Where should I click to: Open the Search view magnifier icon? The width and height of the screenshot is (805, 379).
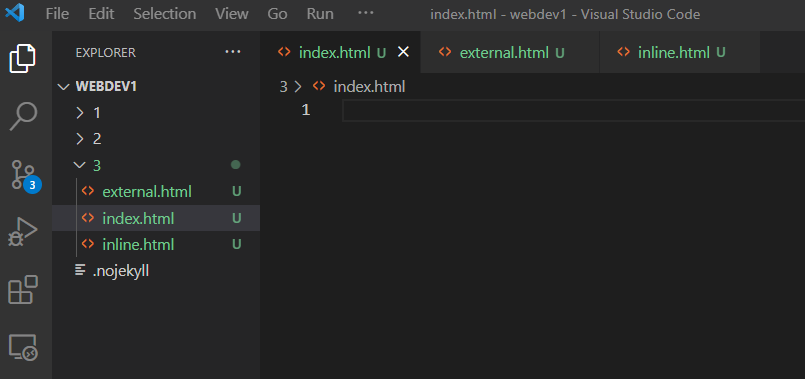pyautogui.click(x=24, y=117)
